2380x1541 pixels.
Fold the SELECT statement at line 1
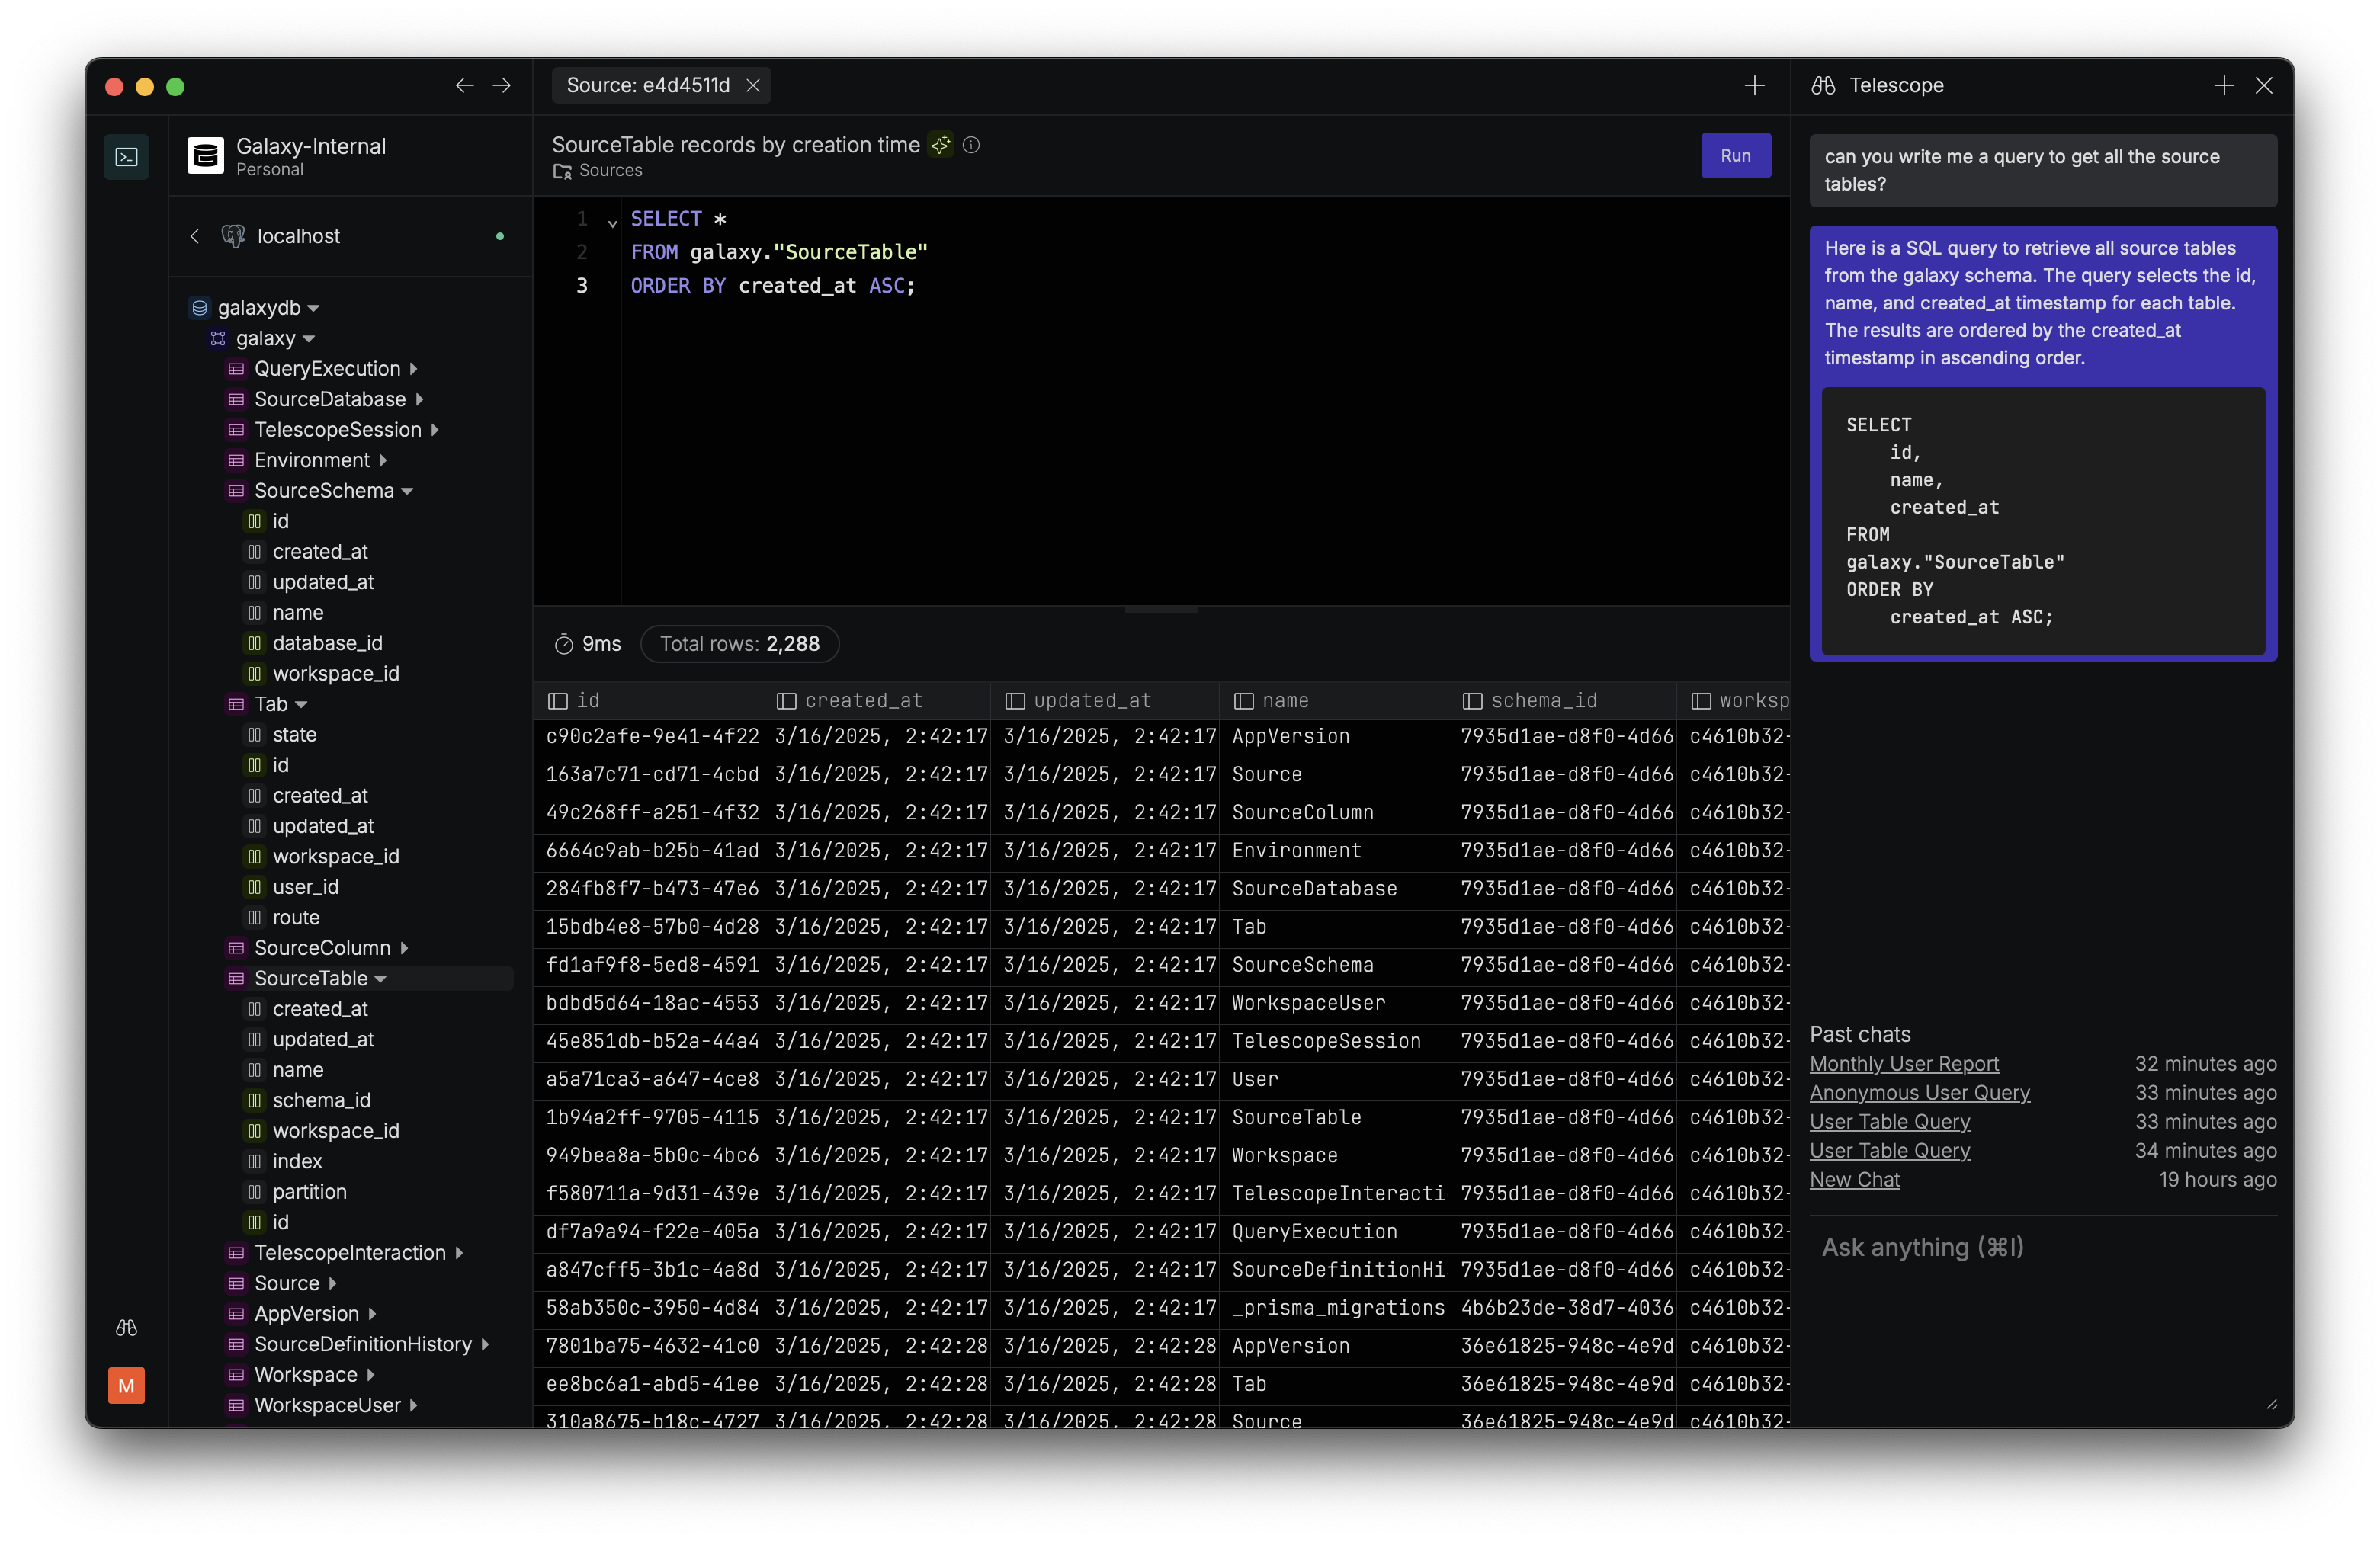(x=612, y=222)
